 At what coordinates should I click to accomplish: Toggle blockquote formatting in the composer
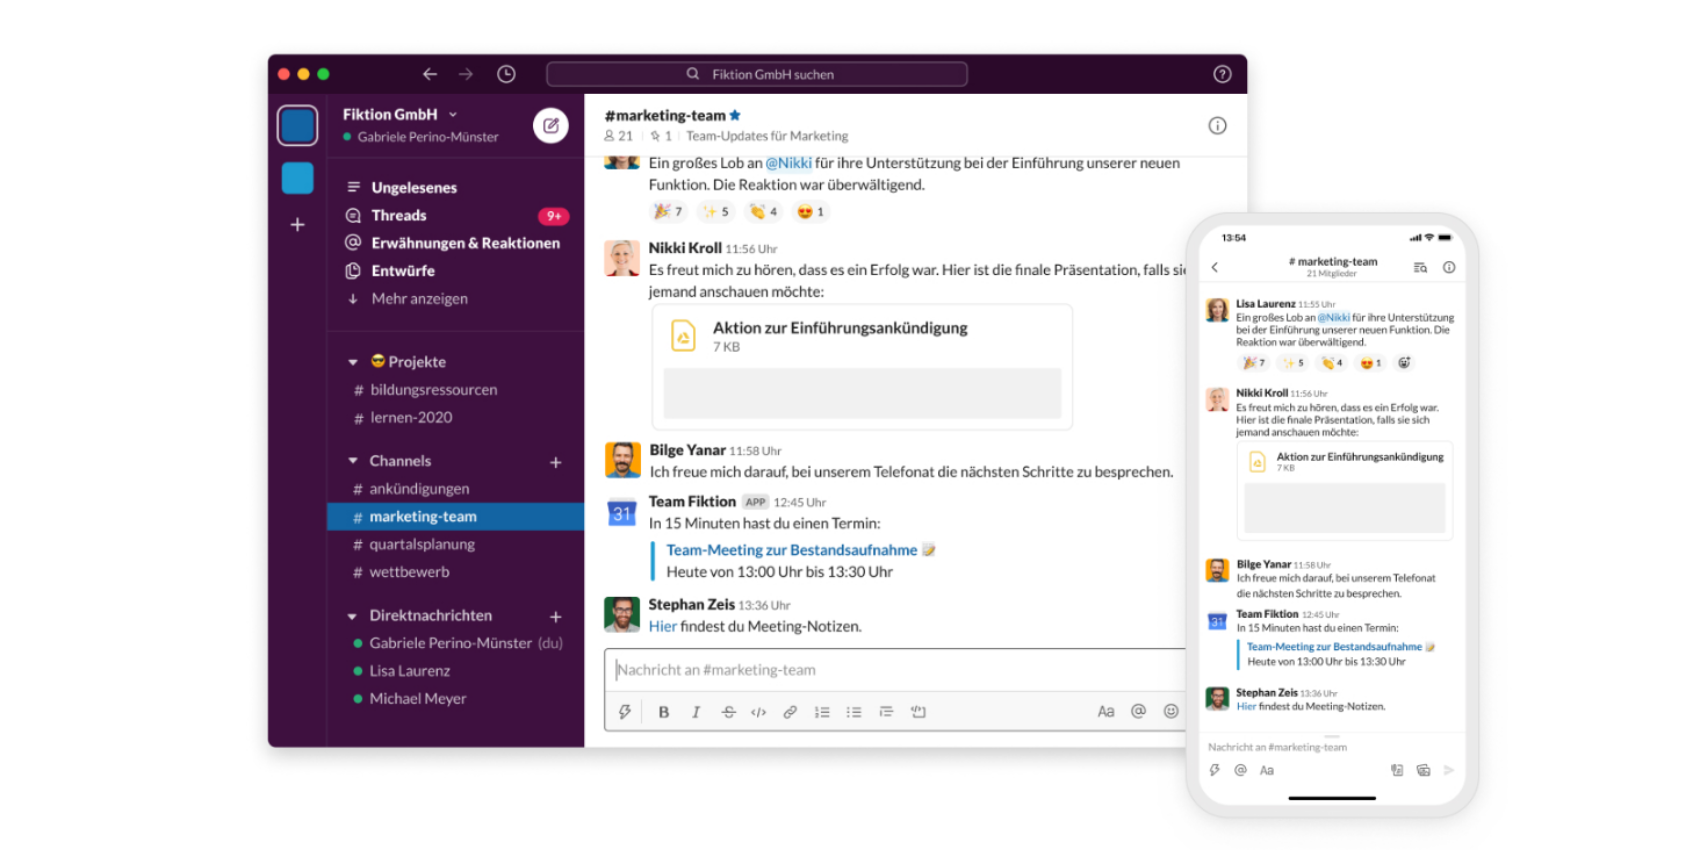[x=886, y=712]
